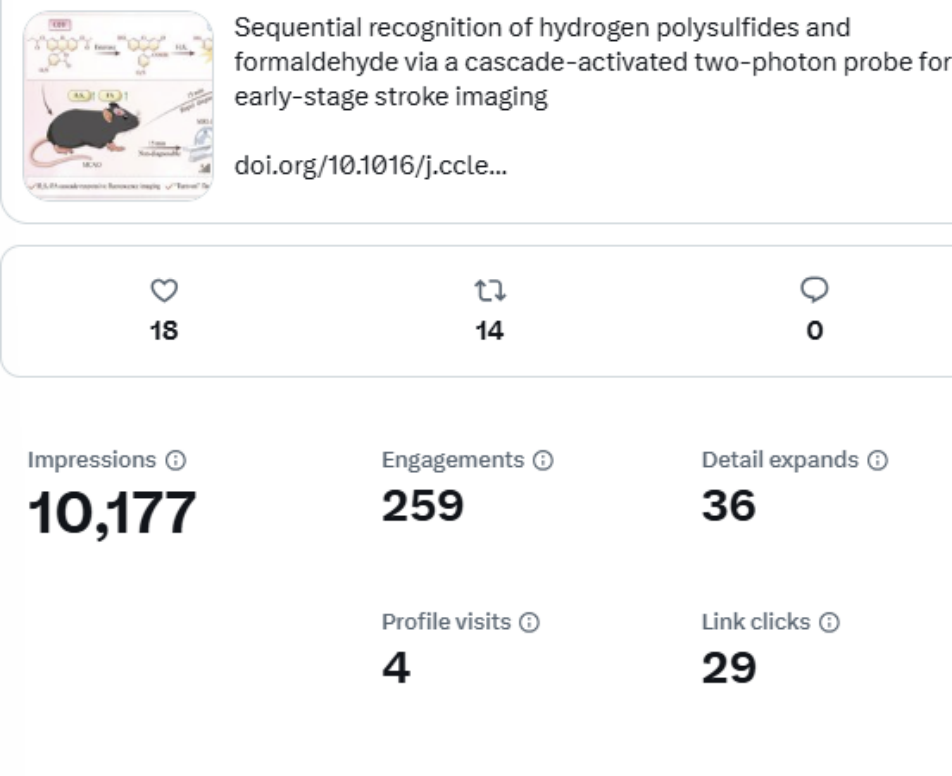Image resolution: width=952 pixels, height=776 pixels.
Task: Click the 259 engagements number
Action: (x=423, y=506)
